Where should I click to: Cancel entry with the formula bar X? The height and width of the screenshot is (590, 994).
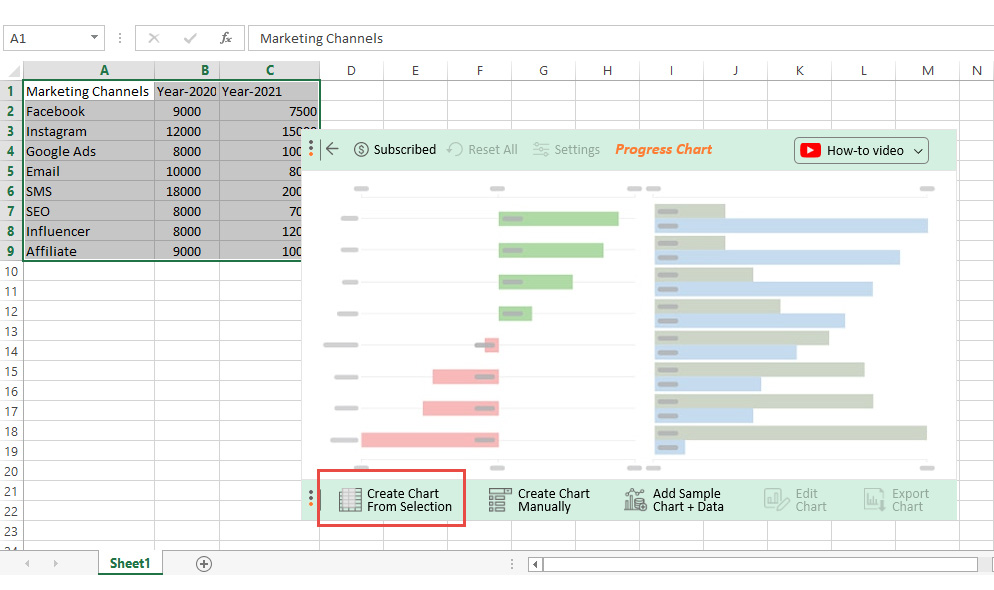154,38
